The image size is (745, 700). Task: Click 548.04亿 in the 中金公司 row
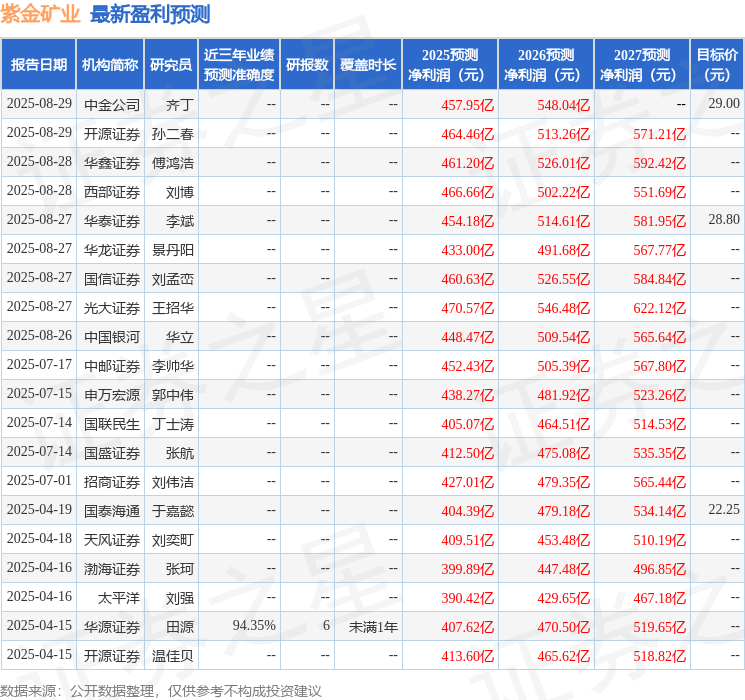coord(564,105)
